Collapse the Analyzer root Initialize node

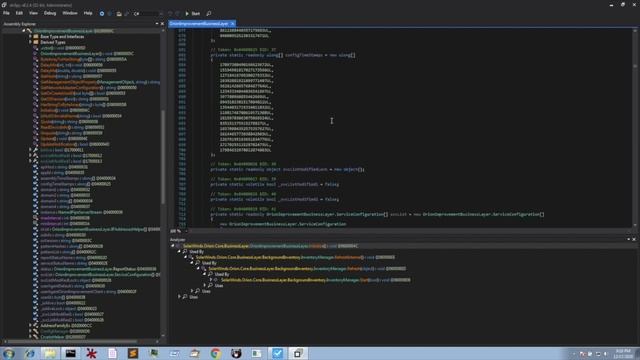pos(173,246)
